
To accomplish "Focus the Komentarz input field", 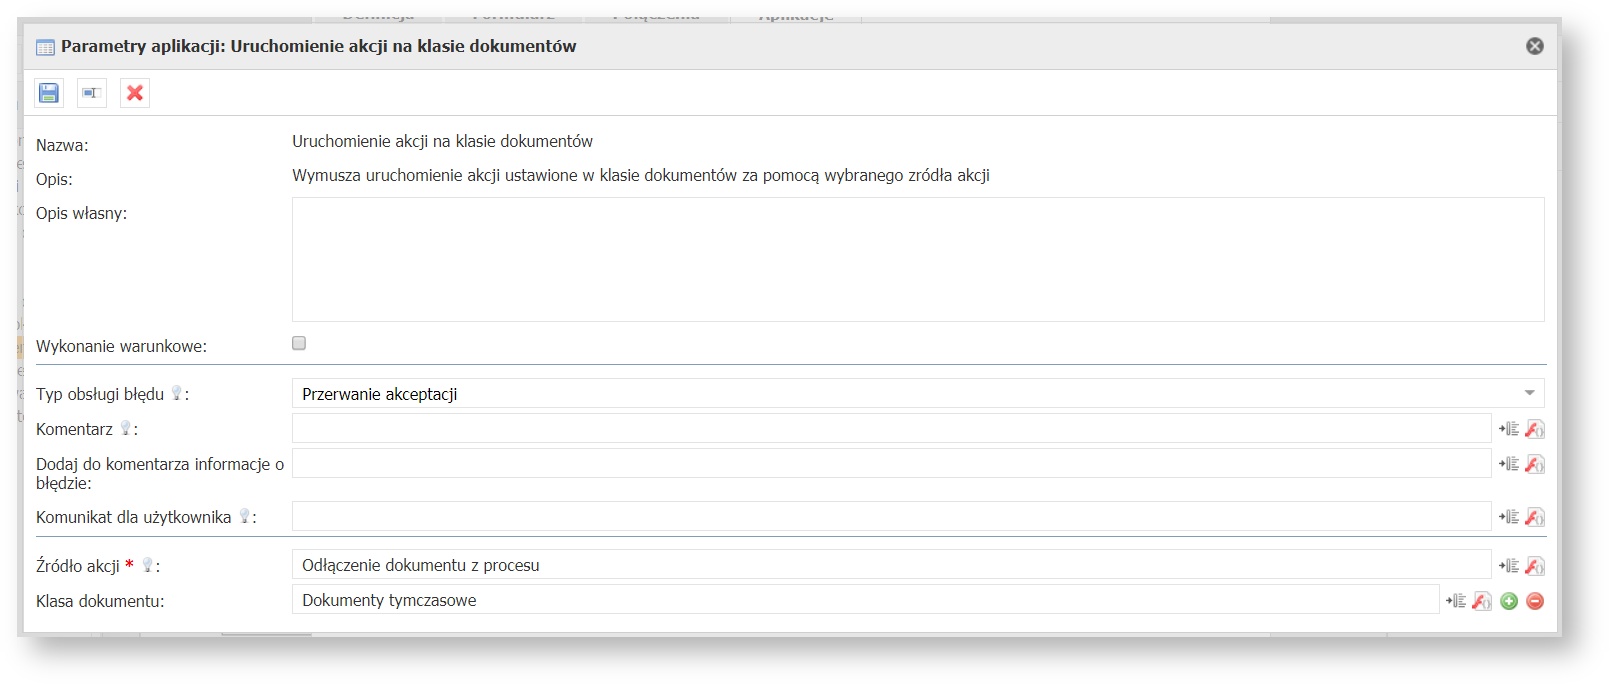I will pyautogui.click(x=890, y=428).
